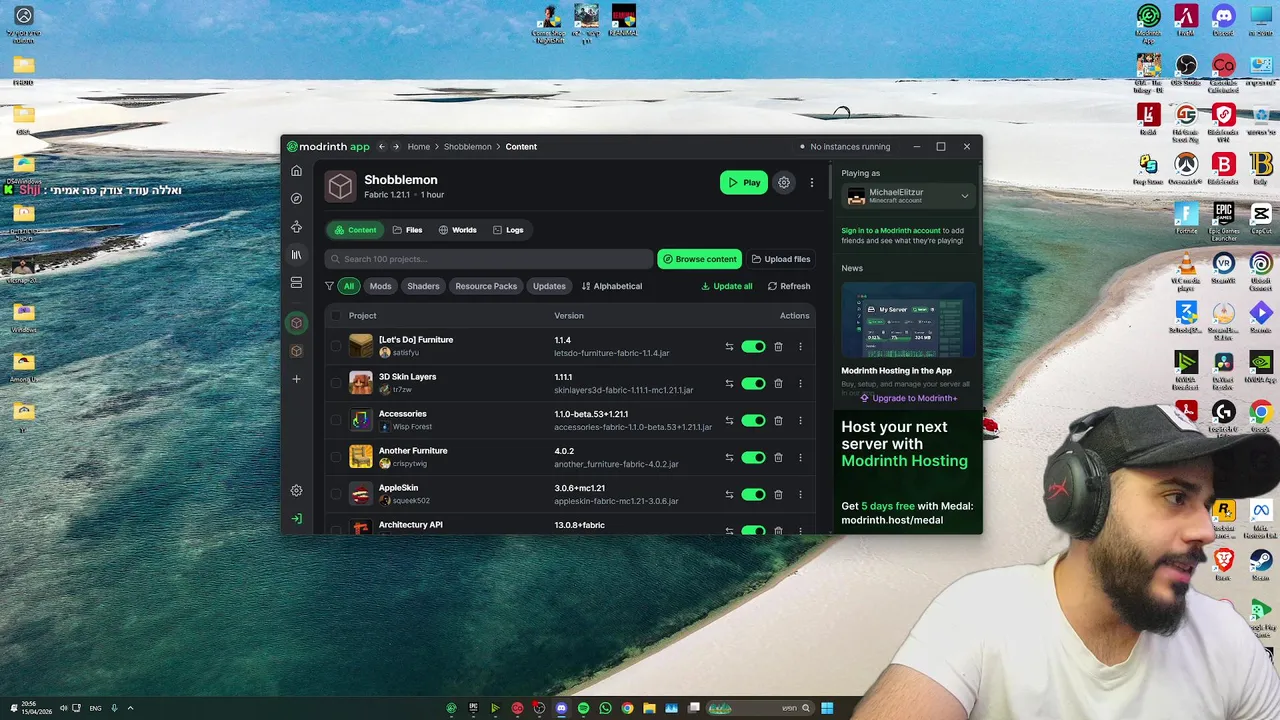Open the Shobblemon instance cube icon in sidebar
1280x720 pixels.
click(x=296, y=323)
